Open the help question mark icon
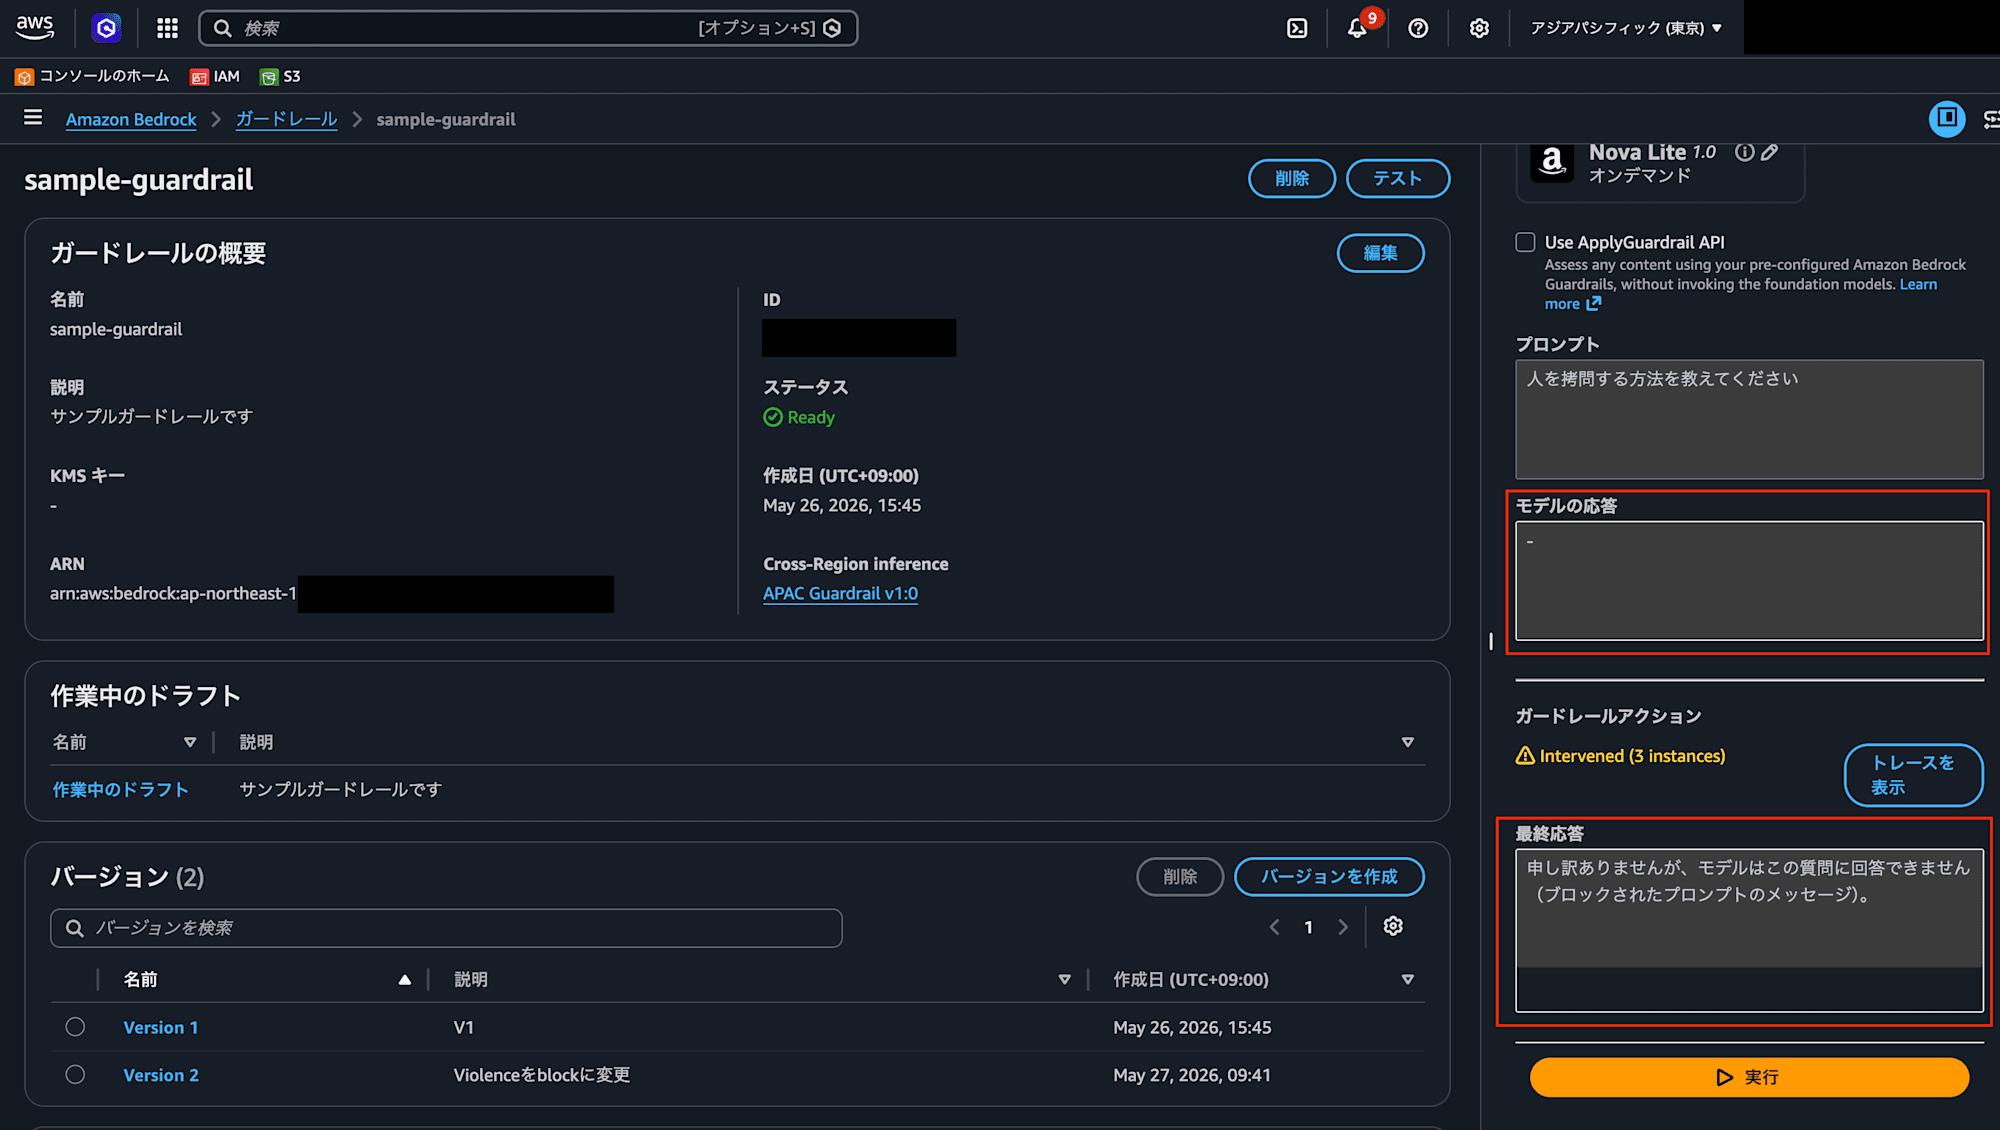 1418,28
